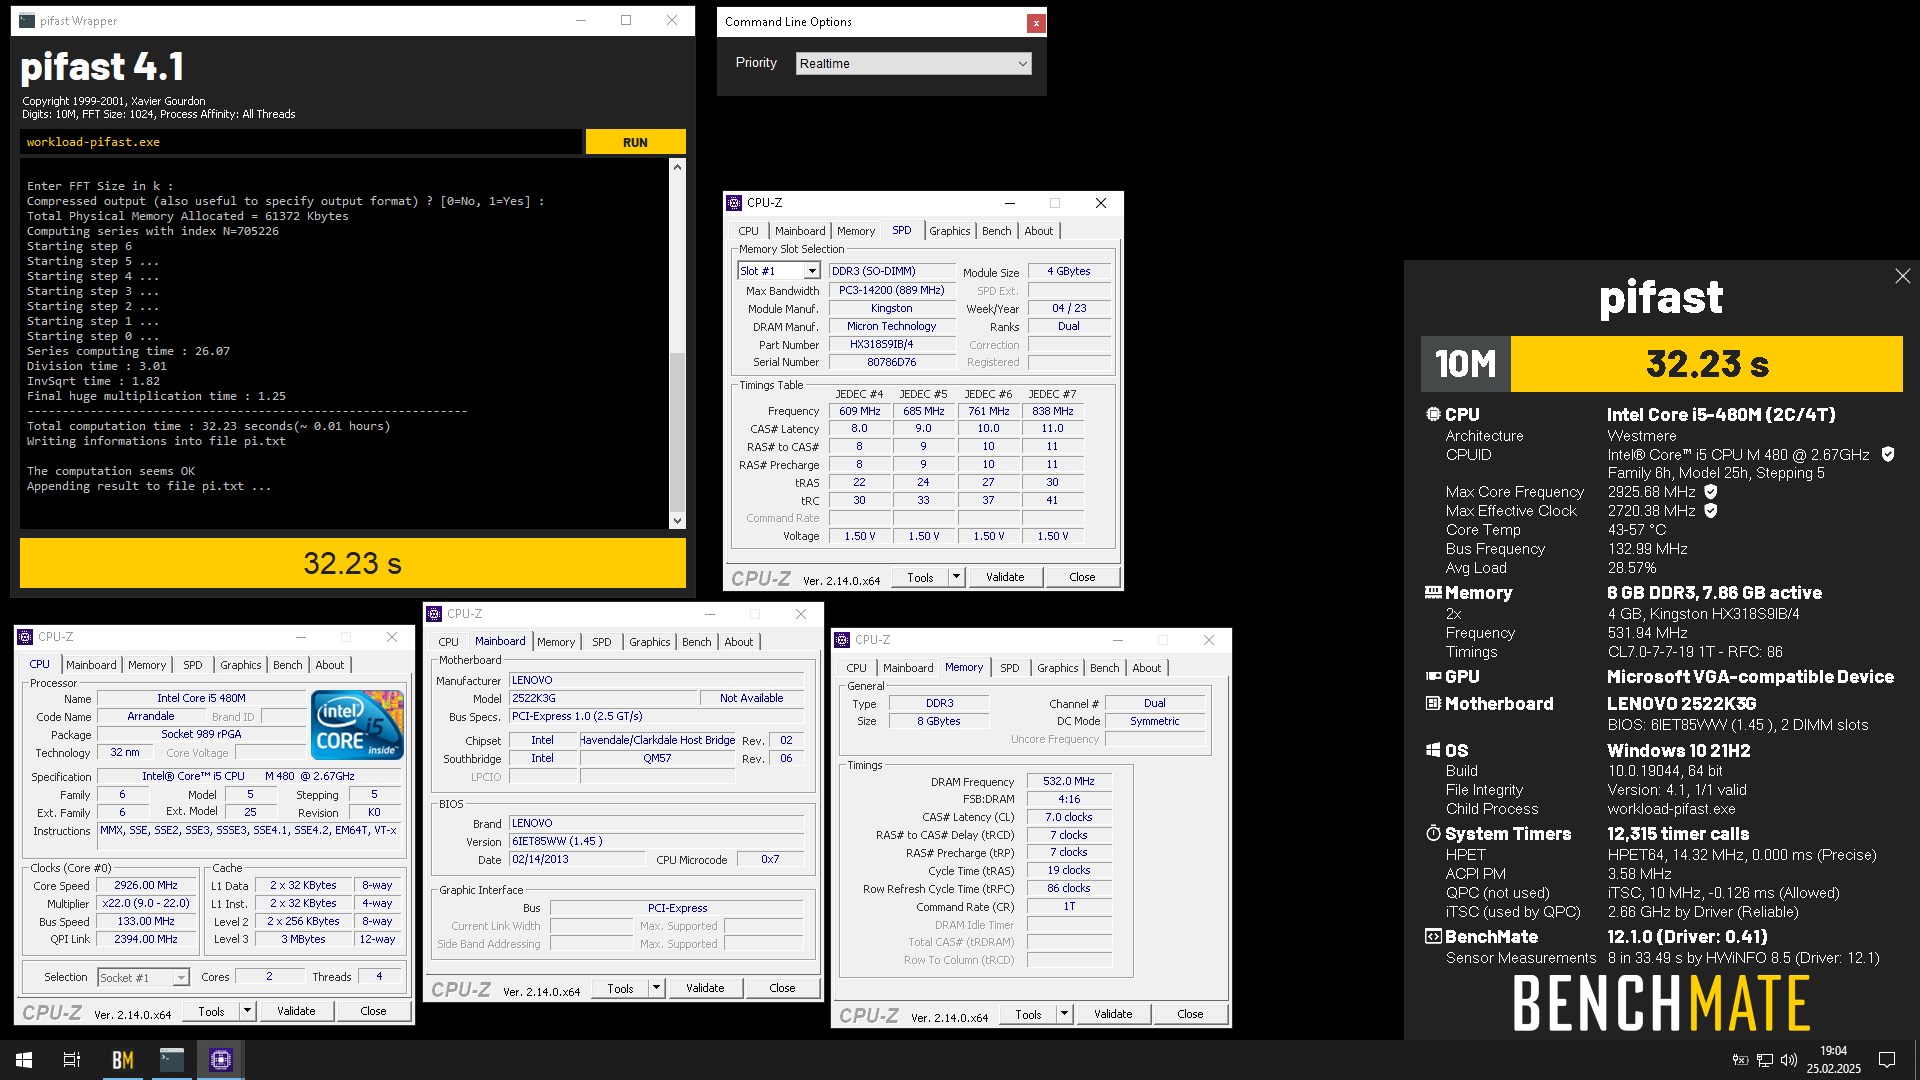
Task: Open the Slot #1 memory slot dropdown
Action: (x=779, y=271)
